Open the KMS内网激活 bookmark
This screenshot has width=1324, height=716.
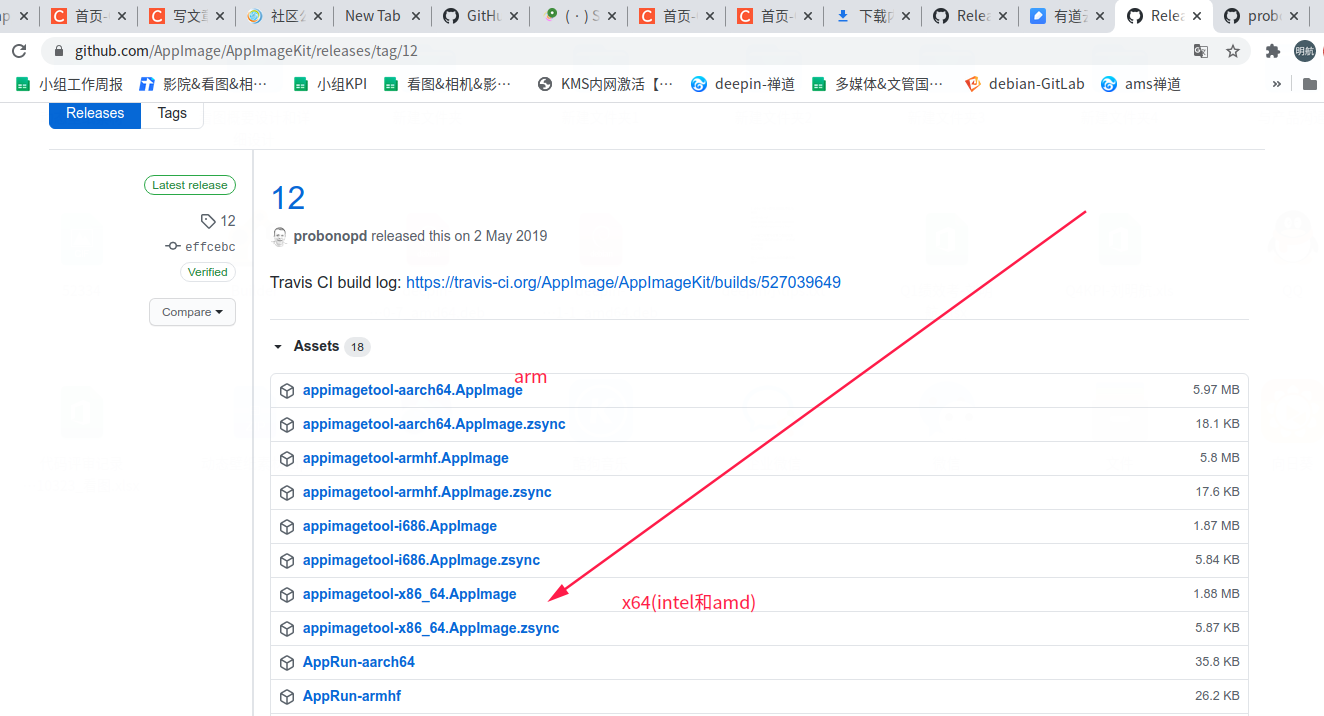tap(605, 84)
